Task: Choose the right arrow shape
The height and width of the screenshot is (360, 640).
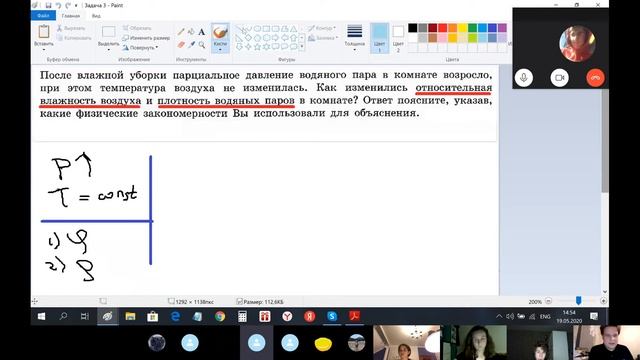Action: [276, 38]
